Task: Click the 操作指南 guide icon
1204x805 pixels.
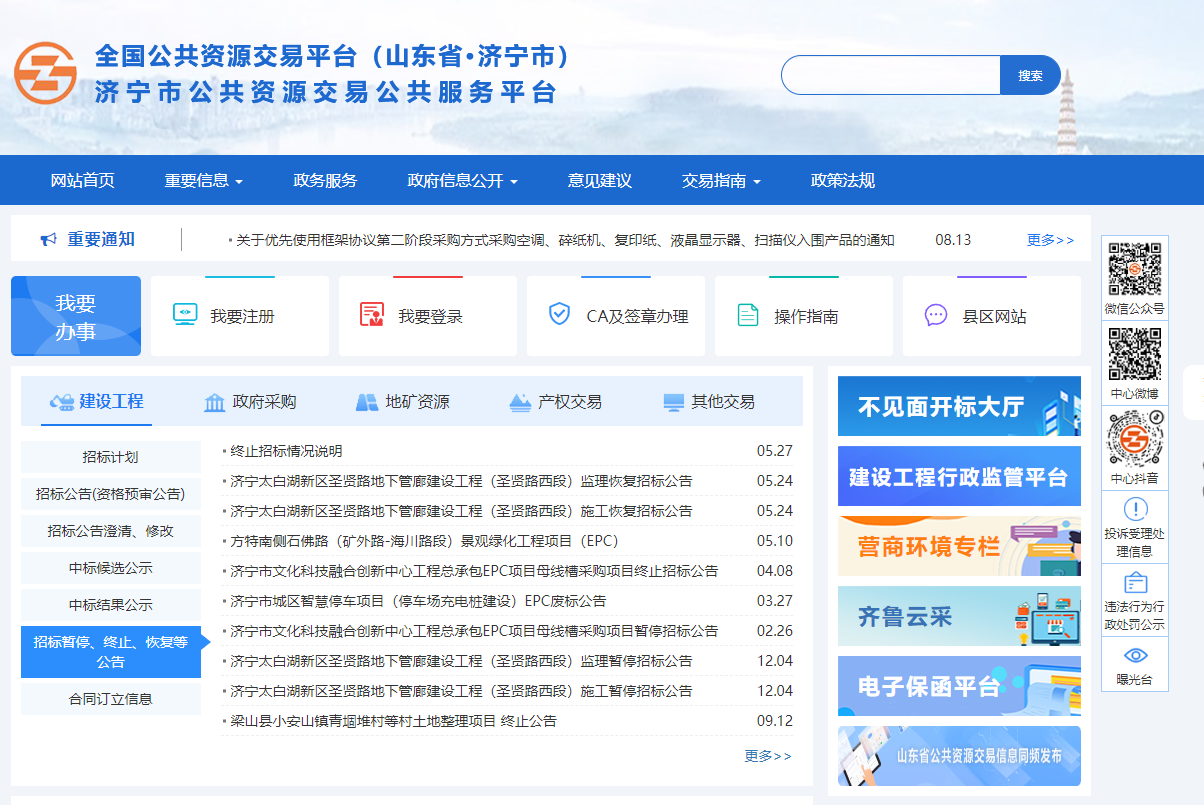Action: pyautogui.click(x=746, y=314)
